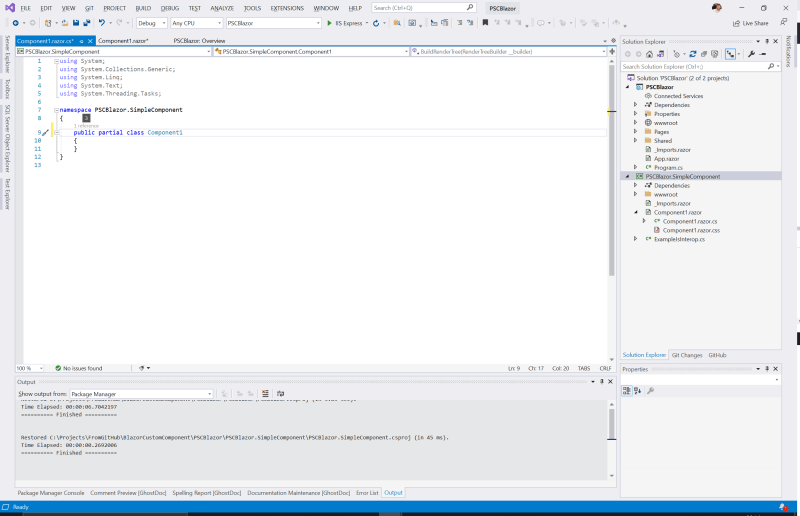
Task: Click the Open File toolbar icon
Action: (x=65, y=23)
